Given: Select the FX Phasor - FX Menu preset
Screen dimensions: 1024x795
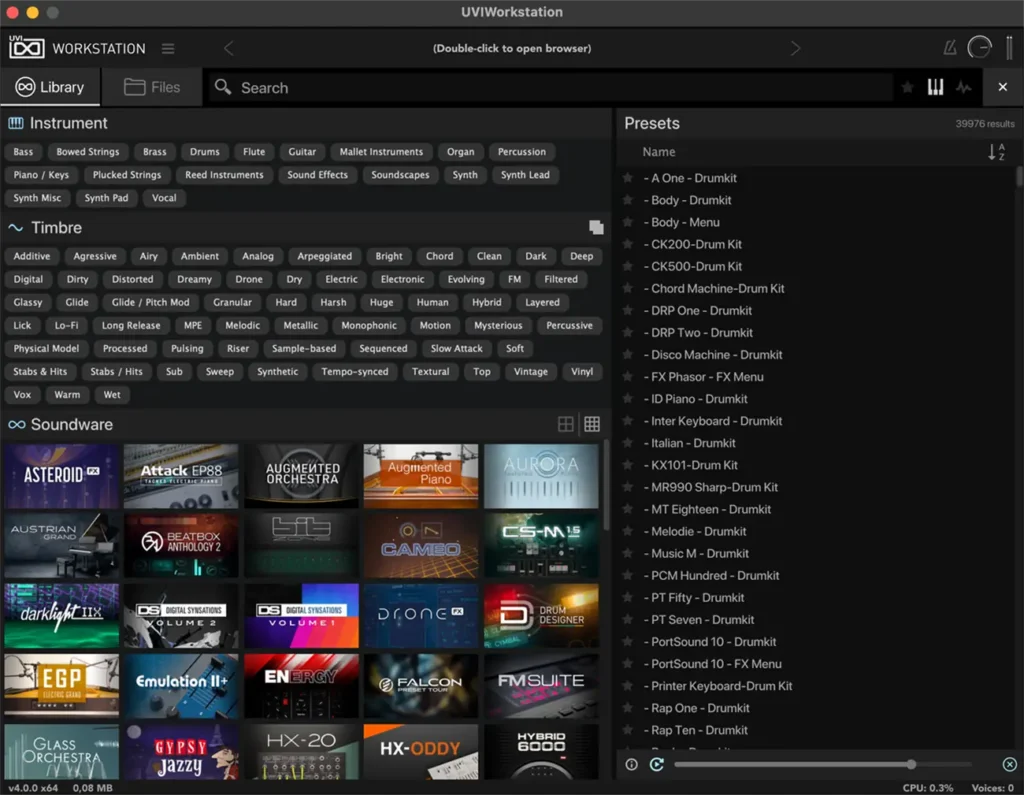Looking at the screenshot, I should pyautogui.click(x=703, y=377).
